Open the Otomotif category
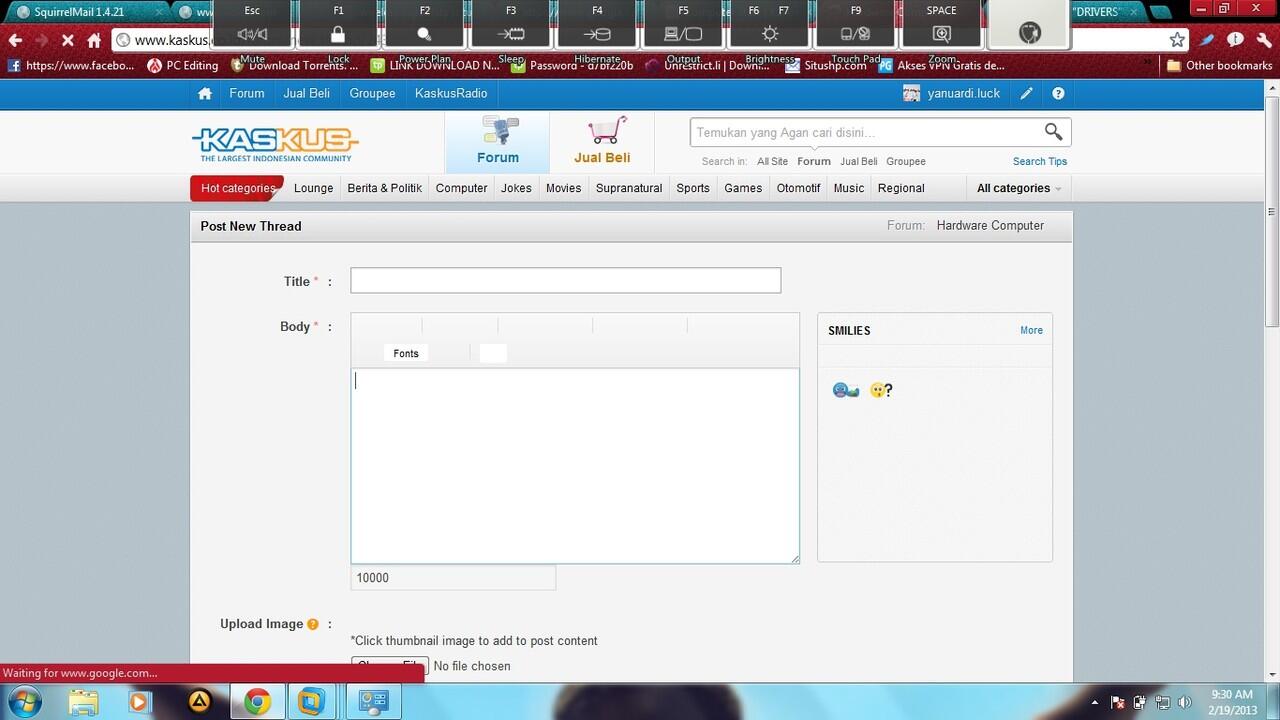1280x720 pixels. (x=799, y=188)
